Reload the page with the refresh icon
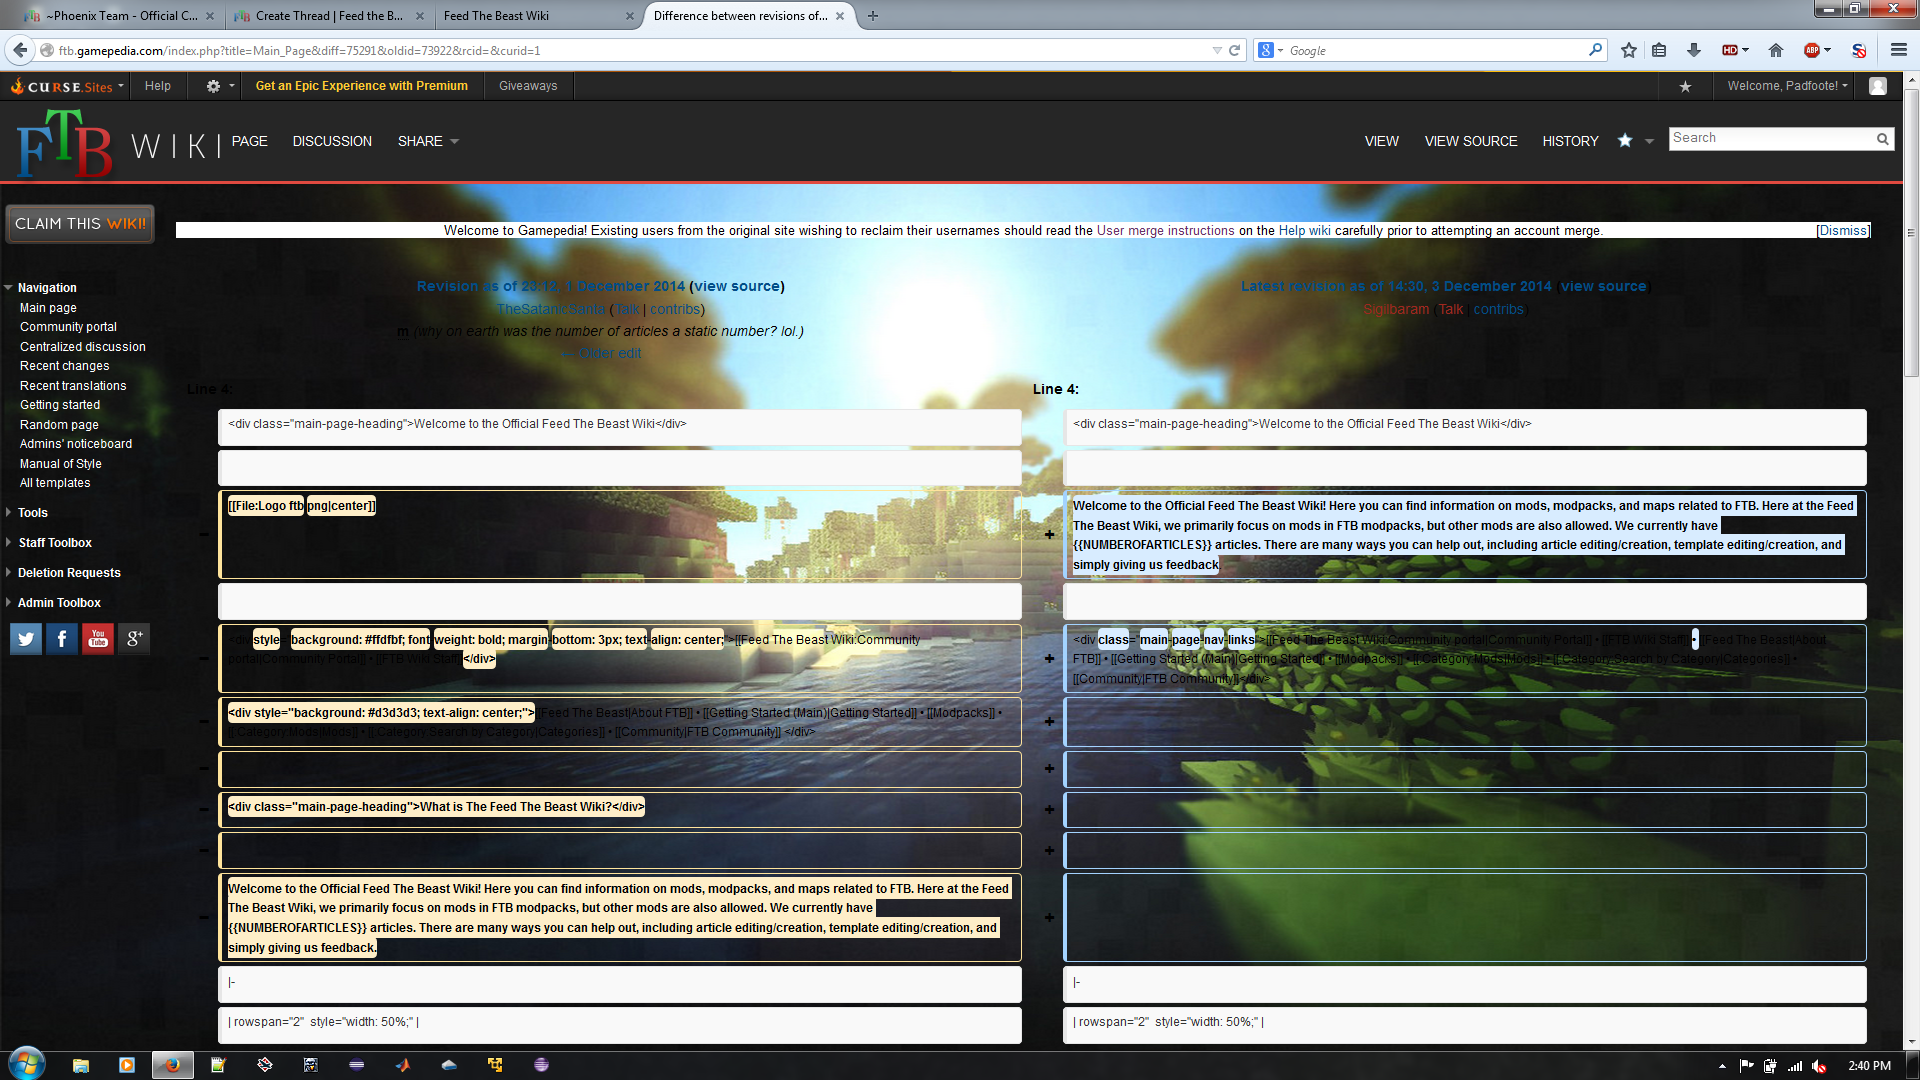The height and width of the screenshot is (1080, 1920). (x=1234, y=50)
